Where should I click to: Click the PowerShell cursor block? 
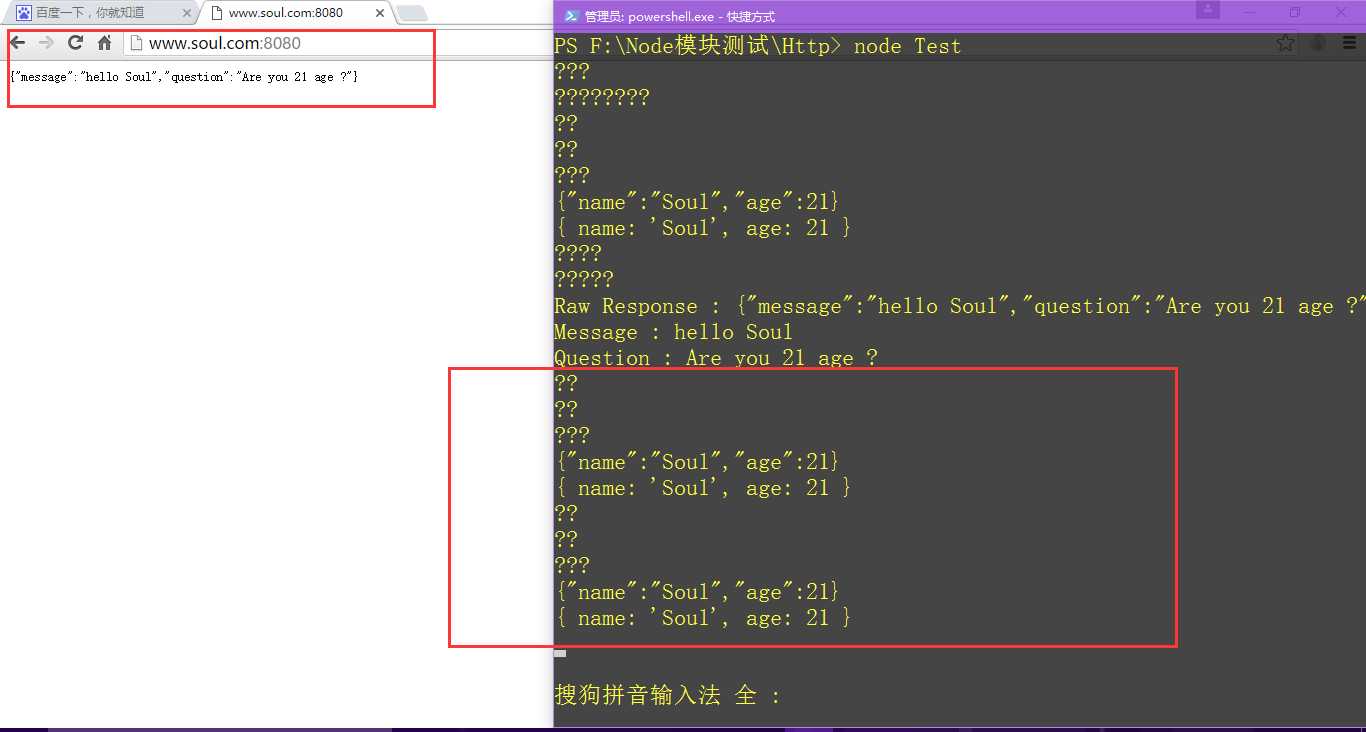tap(560, 653)
